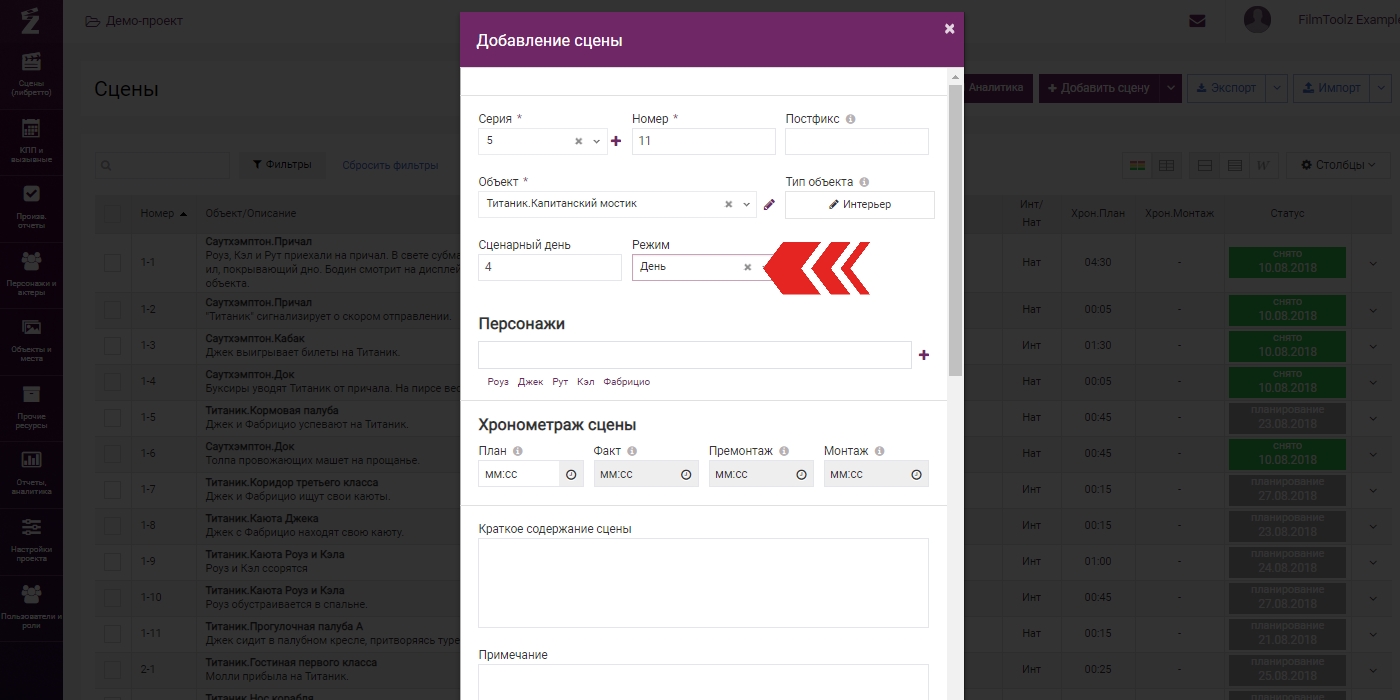Open Отчеты, аналитика in the sidebar
The height and width of the screenshot is (700, 1400).
tap(31, 473)
